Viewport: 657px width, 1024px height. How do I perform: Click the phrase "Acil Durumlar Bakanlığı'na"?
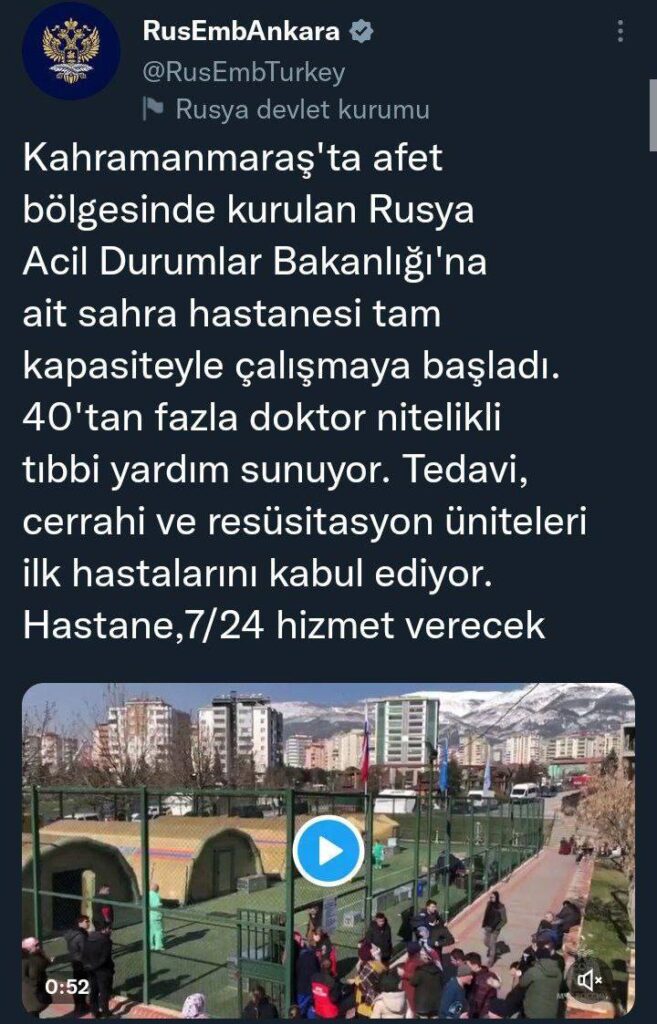coord(255,263)
